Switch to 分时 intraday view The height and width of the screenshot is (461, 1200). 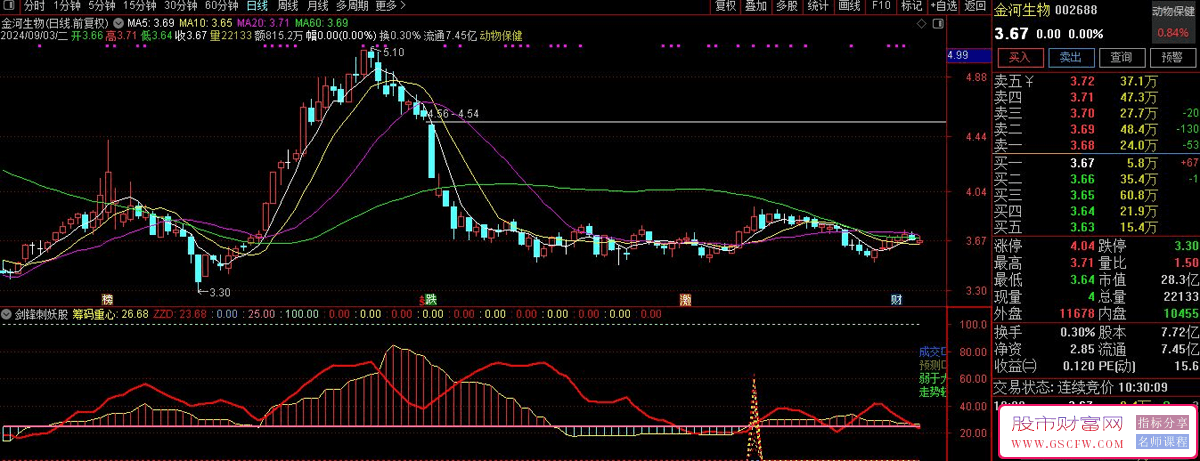pos(34,6)
